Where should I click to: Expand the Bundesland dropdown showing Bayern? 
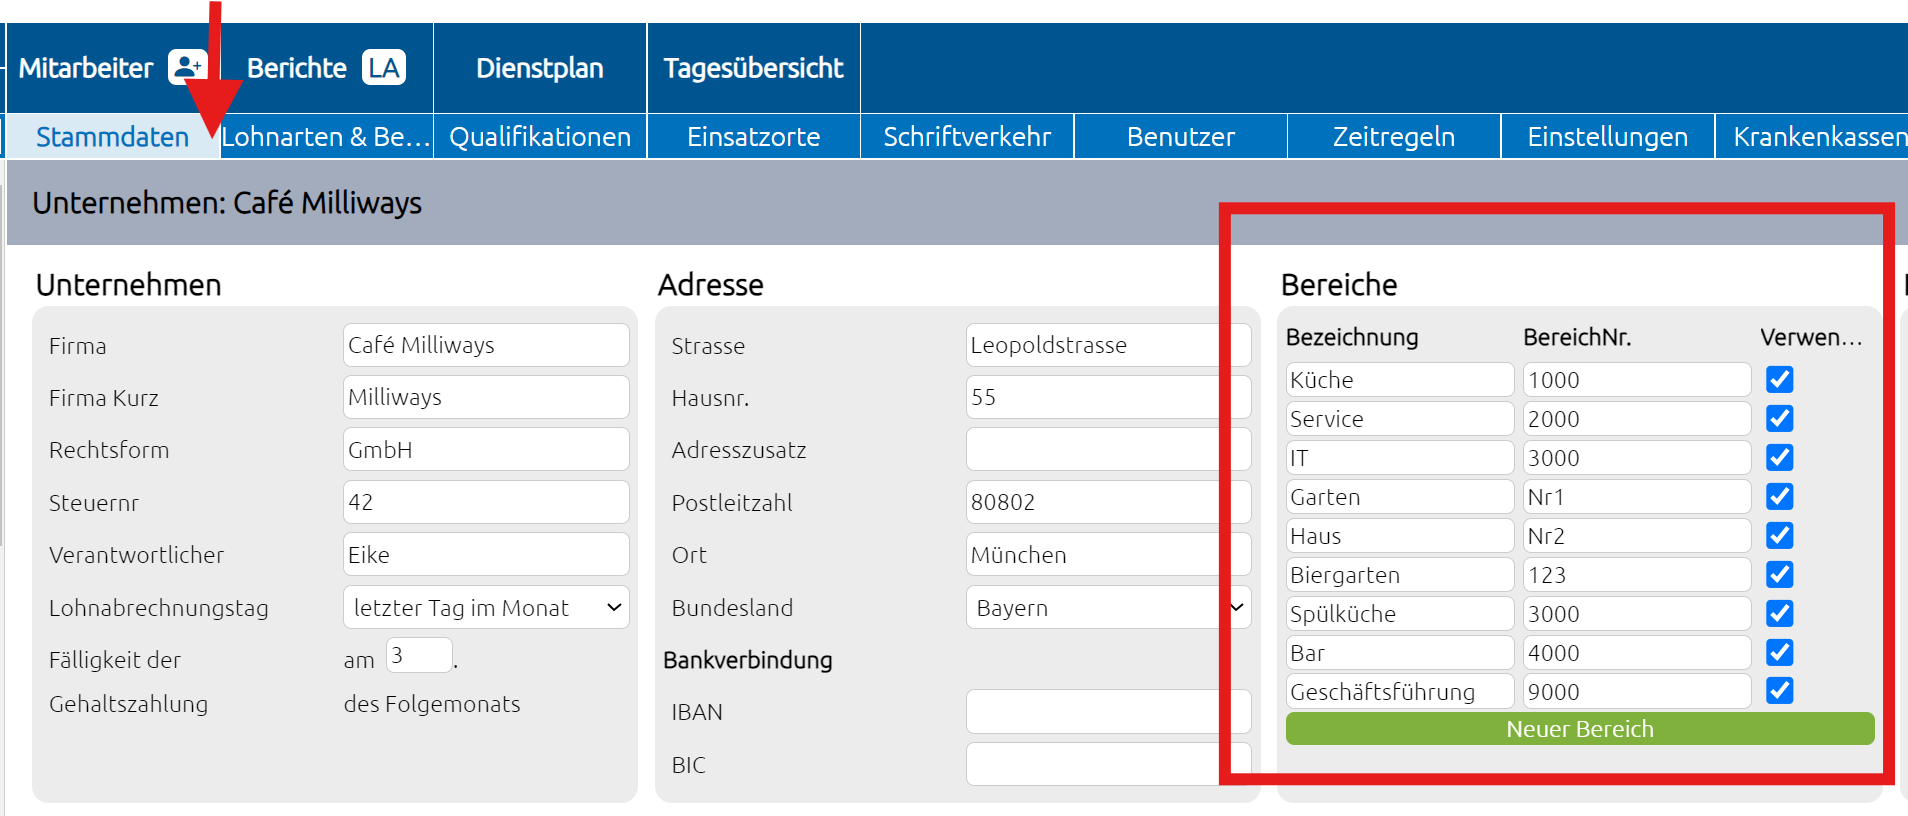[1108, 607]
